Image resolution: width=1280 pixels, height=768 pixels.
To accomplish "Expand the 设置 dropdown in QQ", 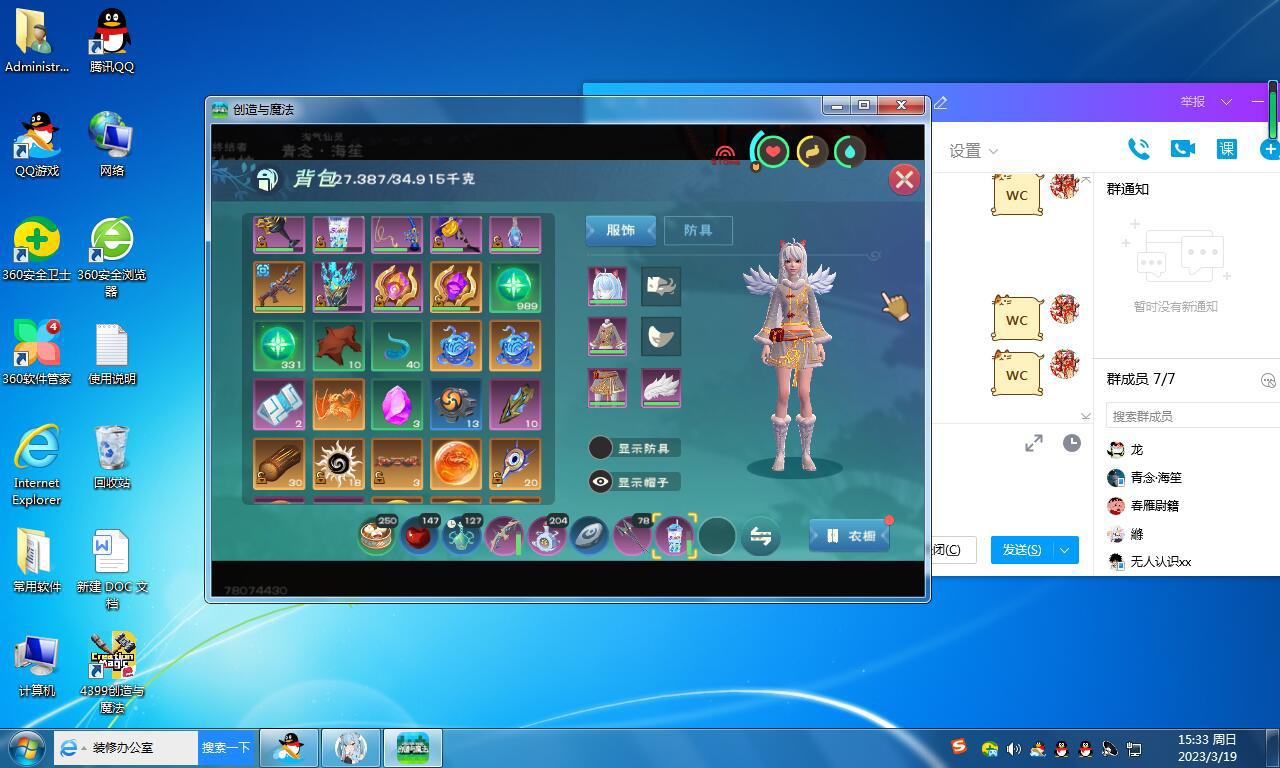I will 973,151.
